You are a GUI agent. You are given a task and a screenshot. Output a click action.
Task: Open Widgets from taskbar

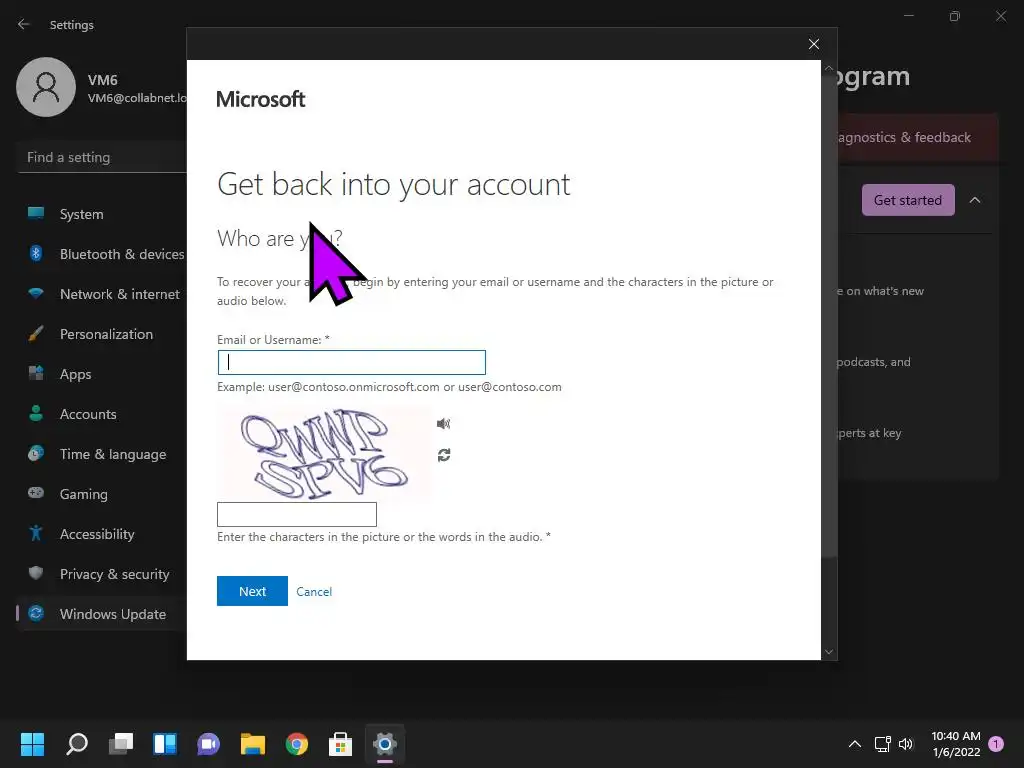point(165,743)
